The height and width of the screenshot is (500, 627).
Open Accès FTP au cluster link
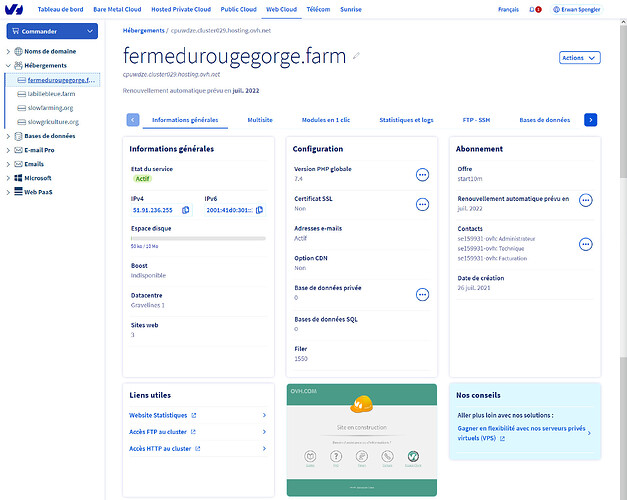[158, 432]
